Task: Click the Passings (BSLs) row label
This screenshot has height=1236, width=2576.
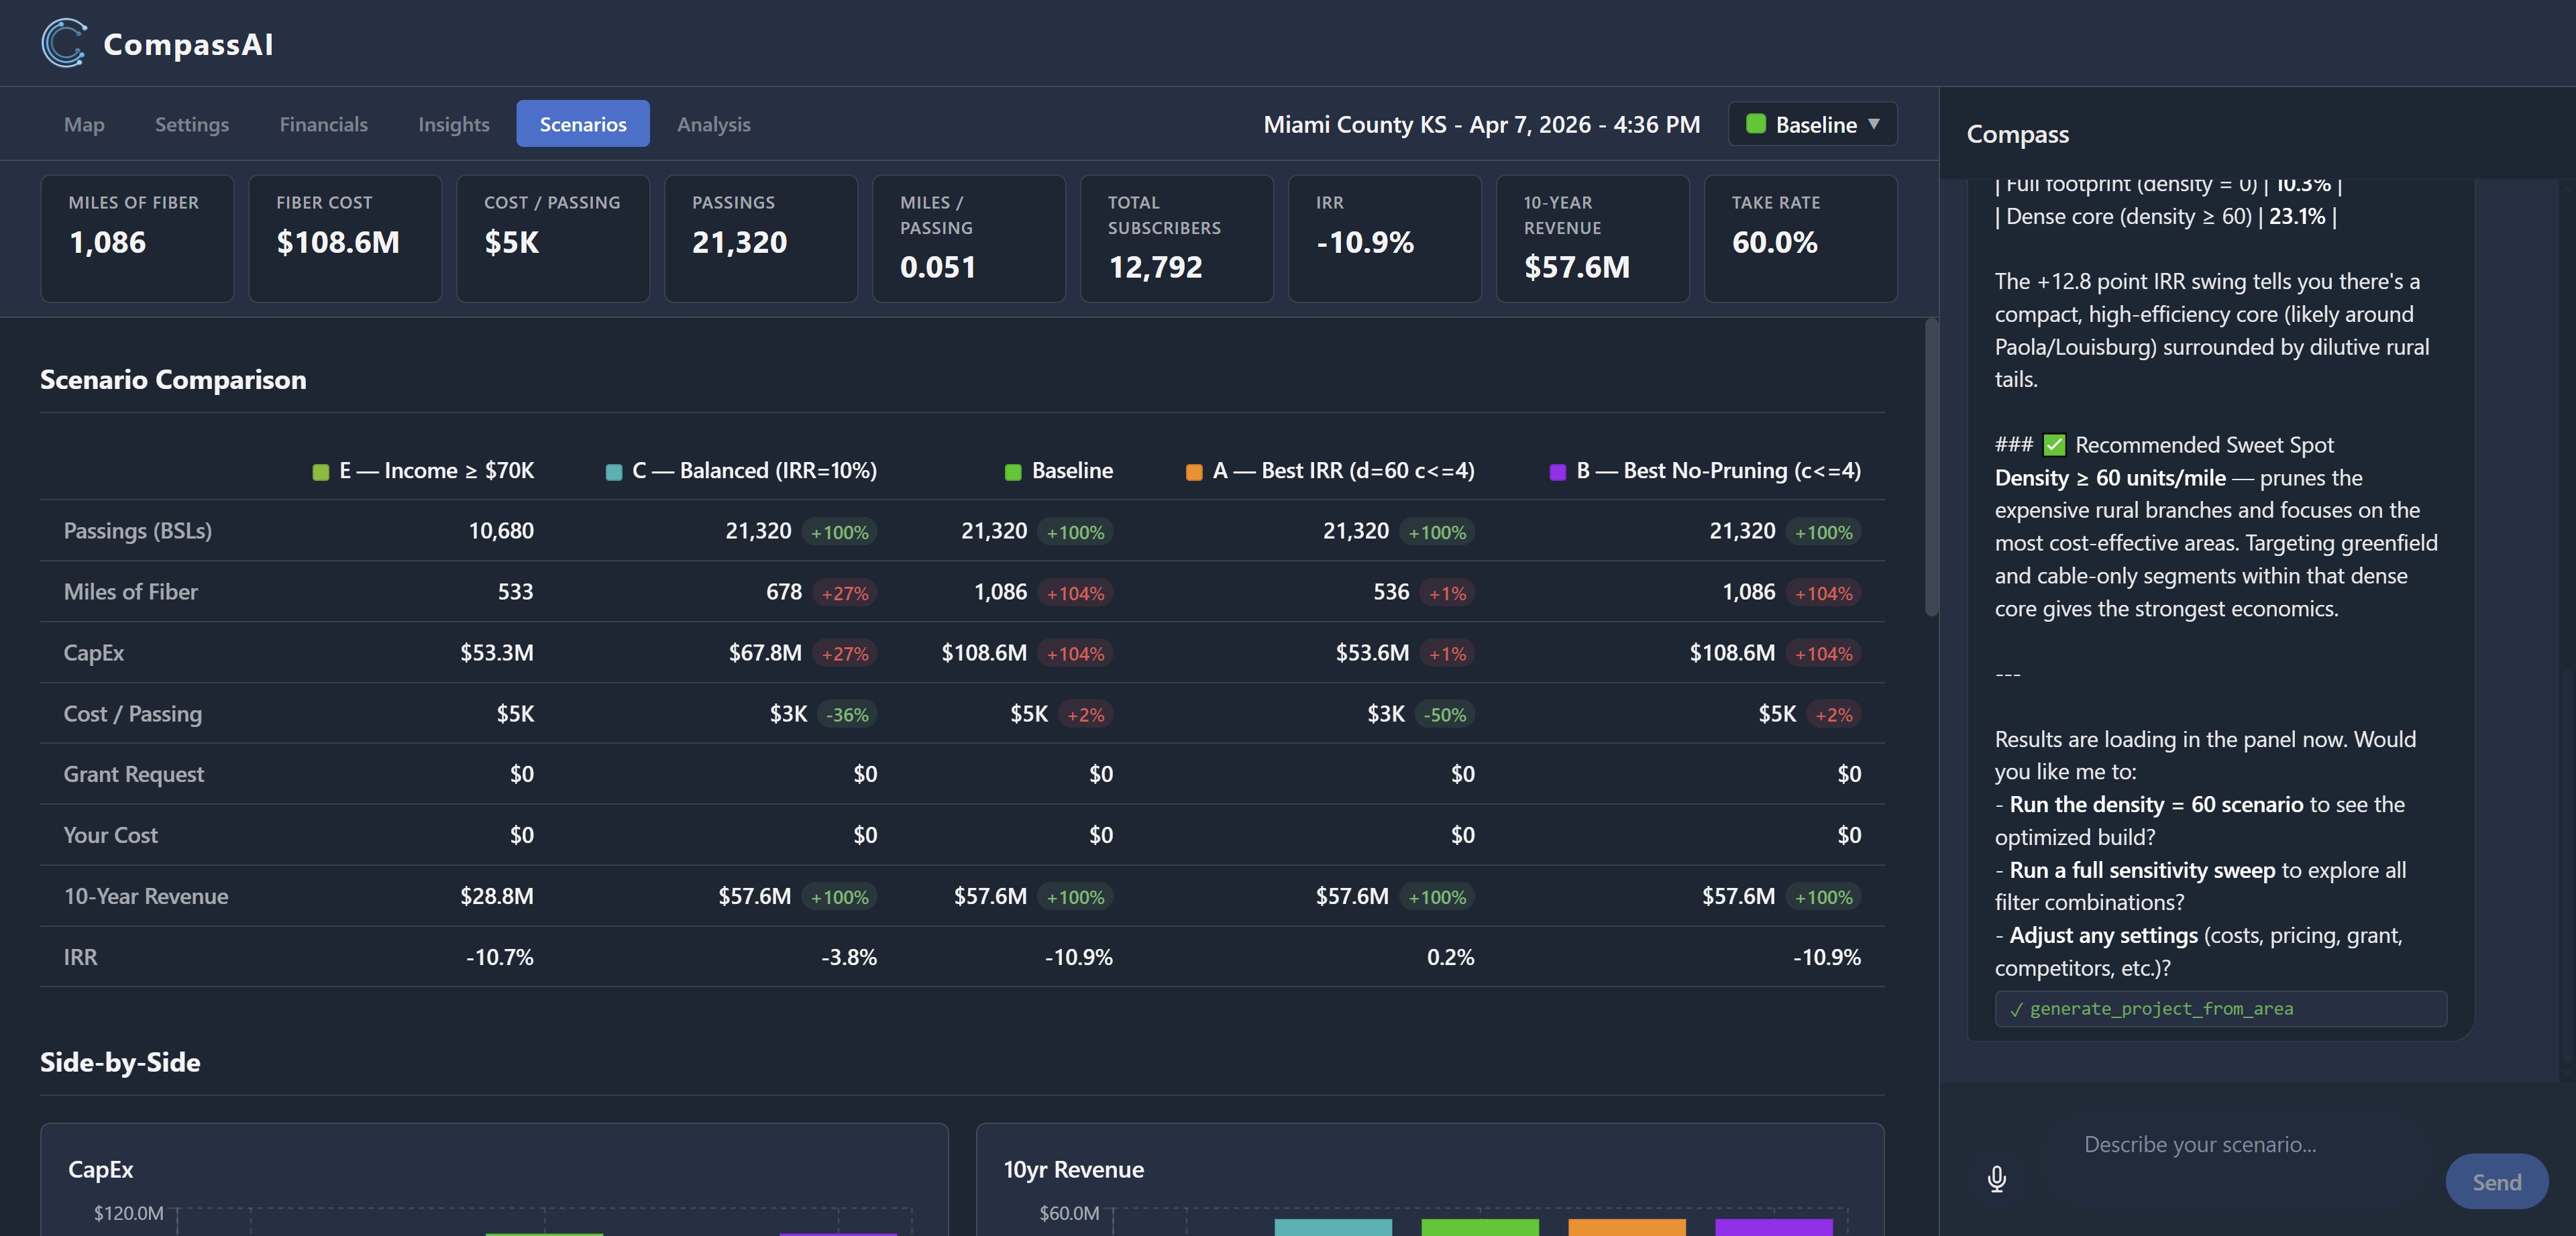Action: coord(138,531)
